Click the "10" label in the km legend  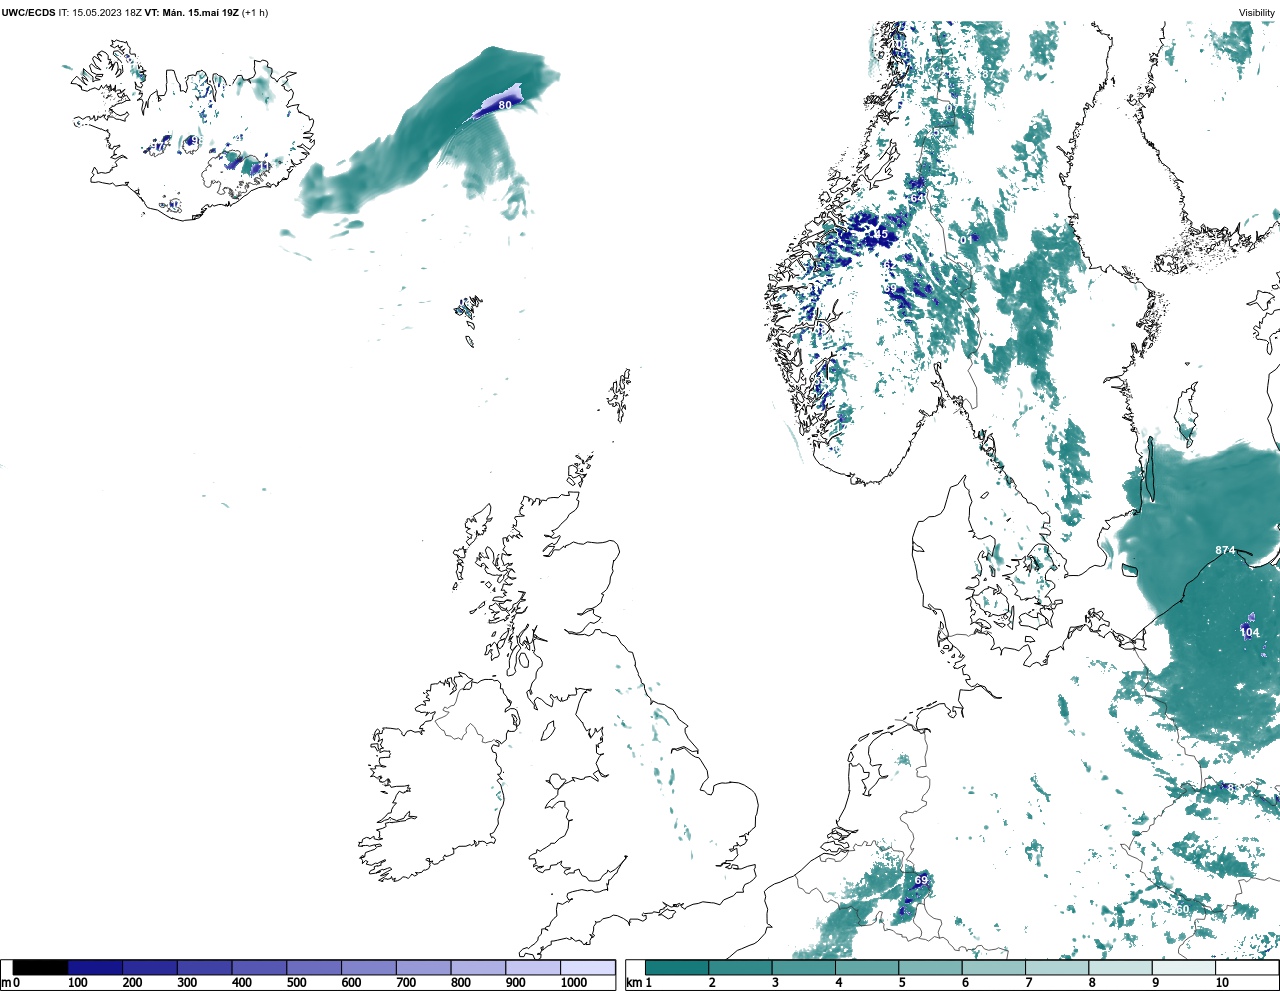point(1222,983)
